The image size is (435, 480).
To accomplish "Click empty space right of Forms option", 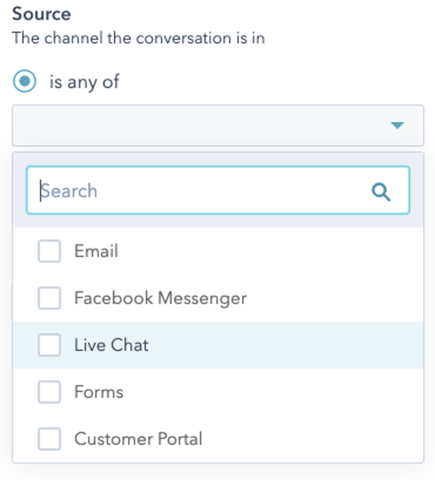I will pyautogui.click(x=273, y=392).
